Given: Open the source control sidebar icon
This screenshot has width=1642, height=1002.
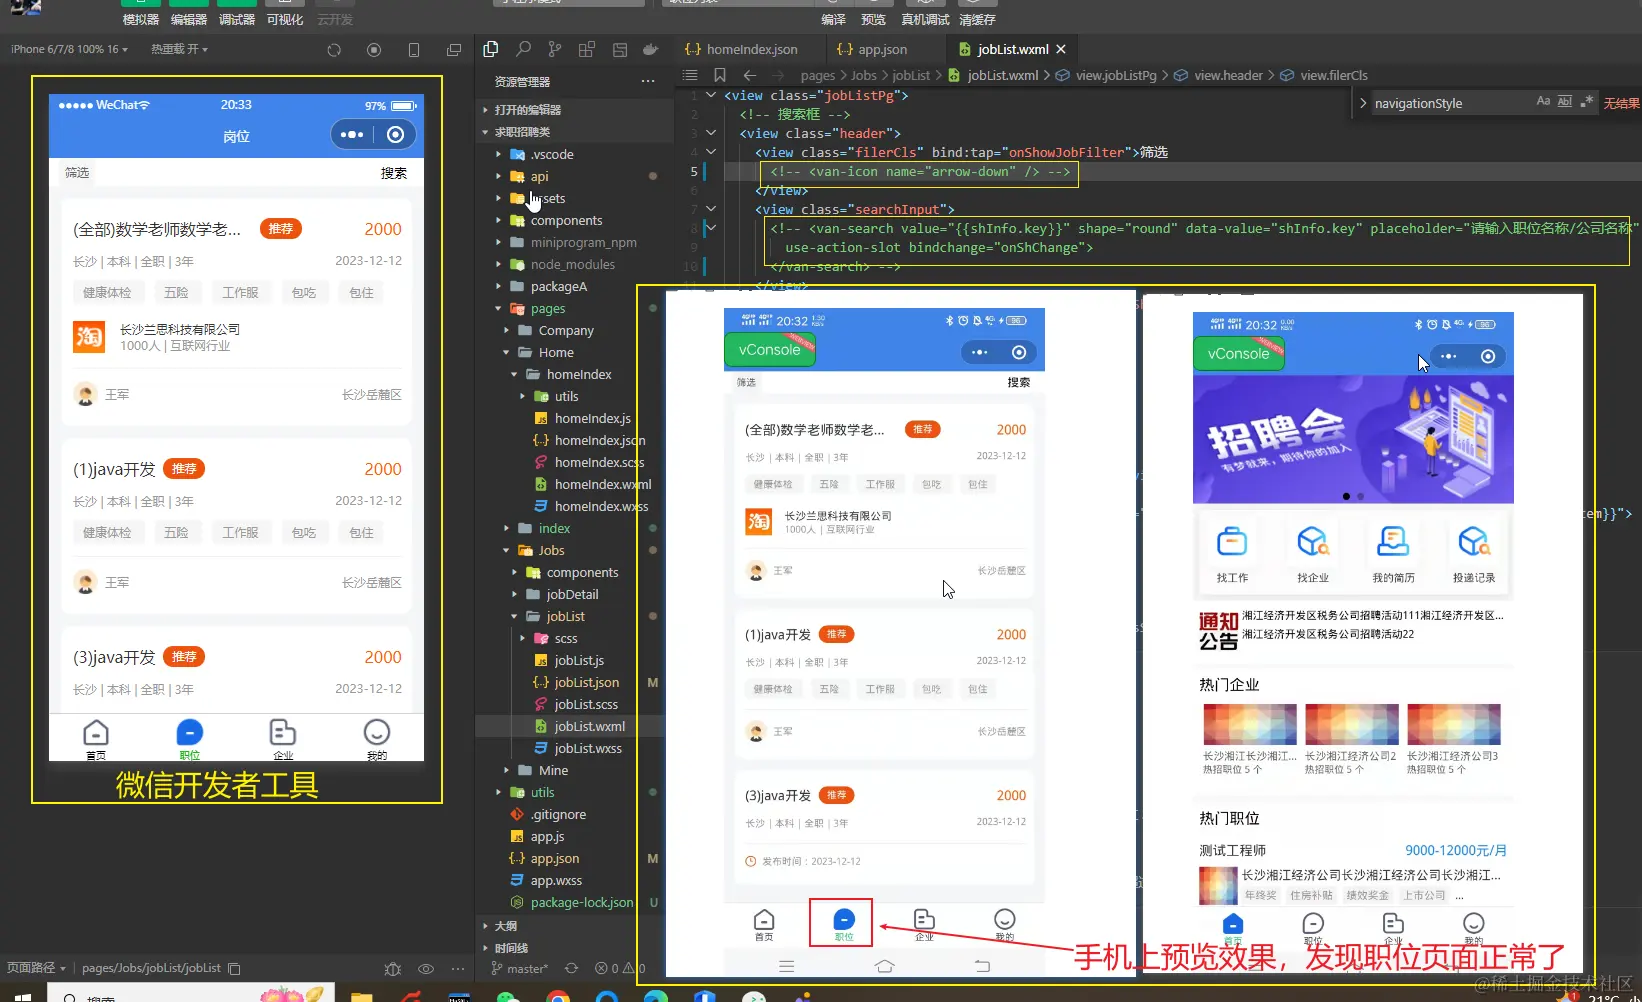Looking at the screenshot, I should click(x=555, y=48).
